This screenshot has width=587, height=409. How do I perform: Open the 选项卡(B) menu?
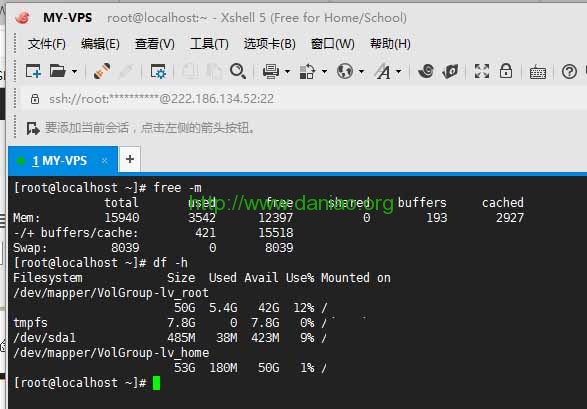click(x=270, y=44)
